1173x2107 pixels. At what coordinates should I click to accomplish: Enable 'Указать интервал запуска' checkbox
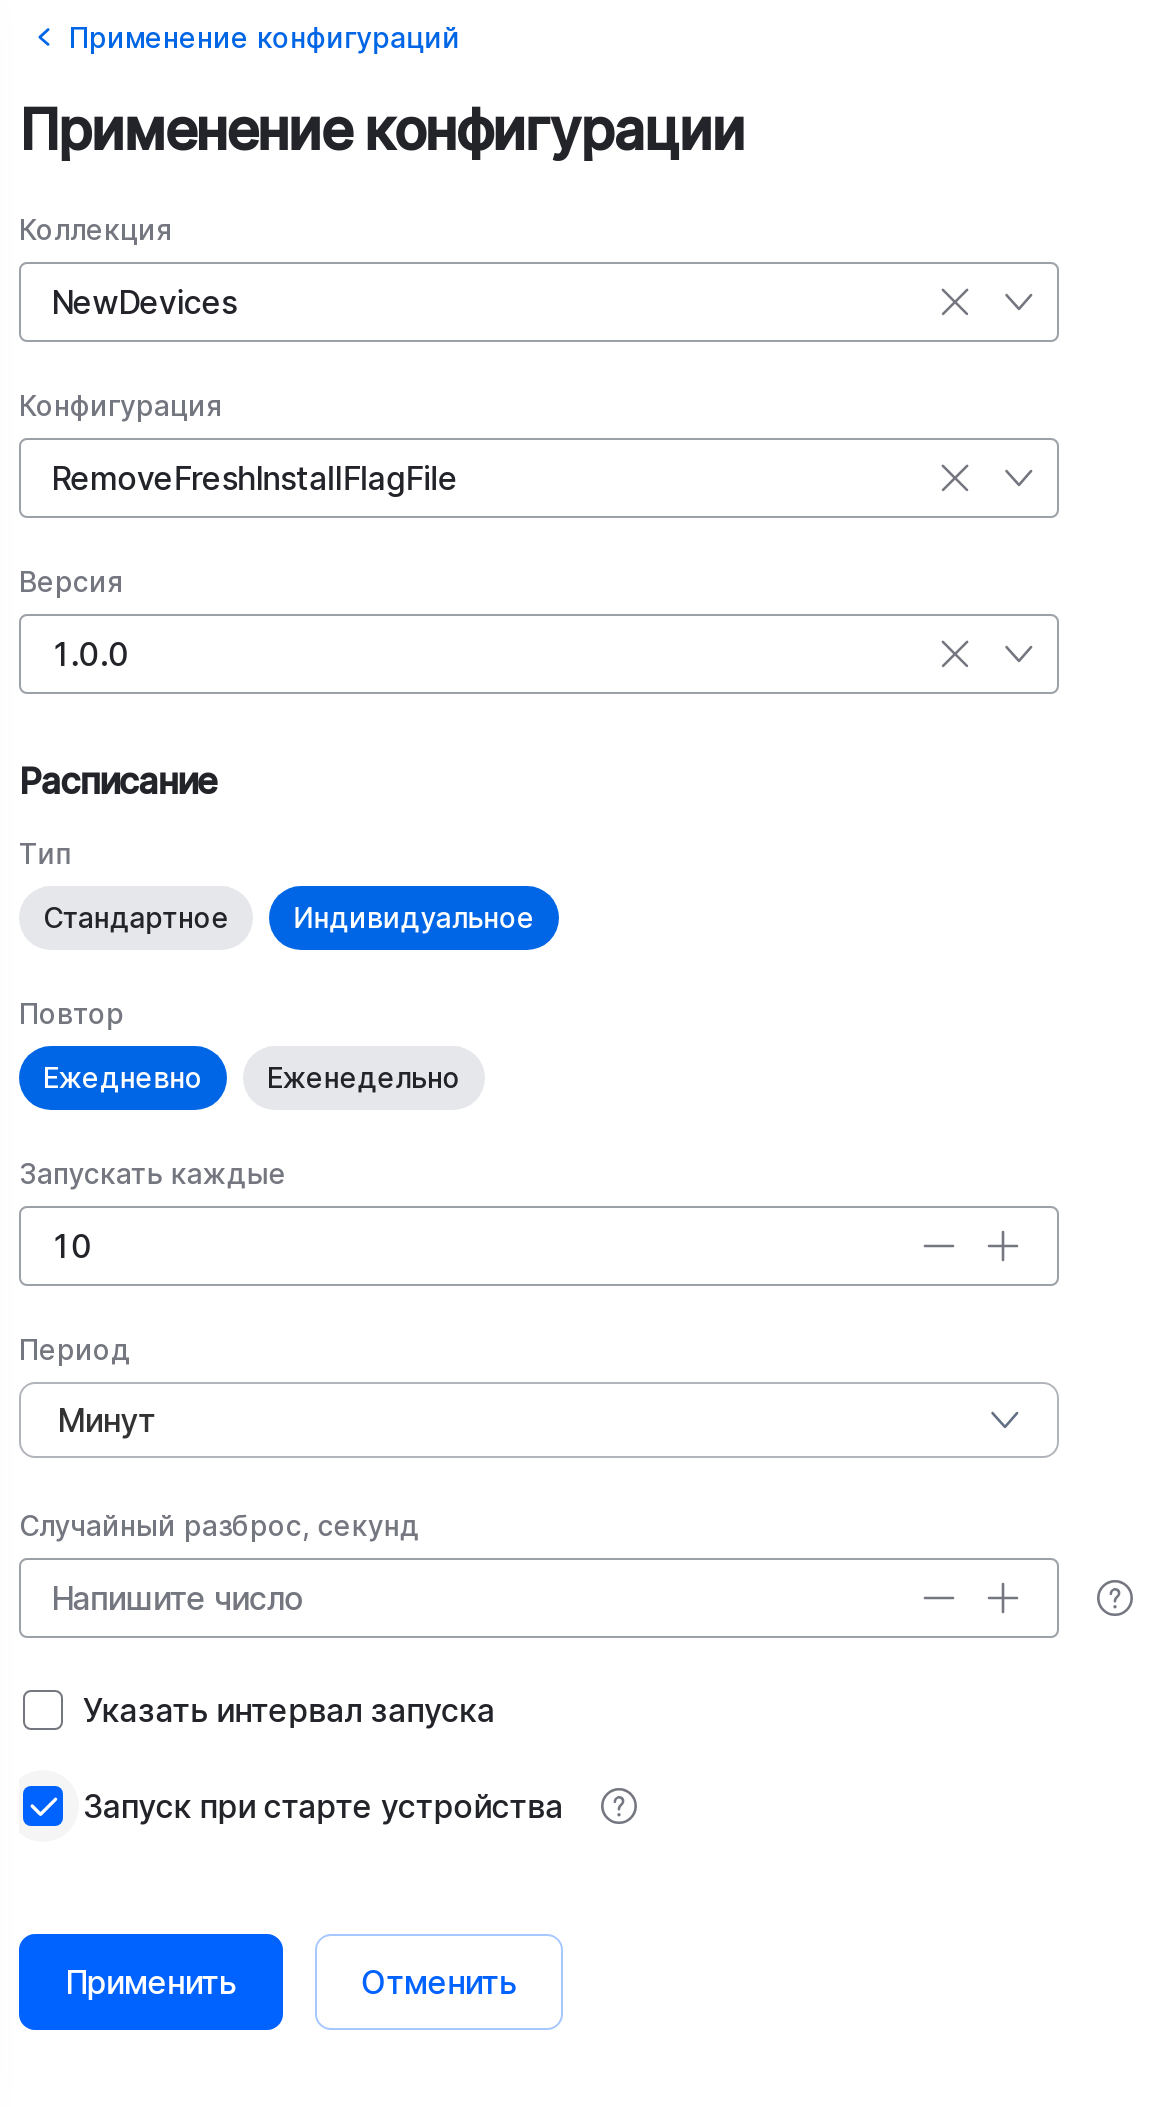42,1710
